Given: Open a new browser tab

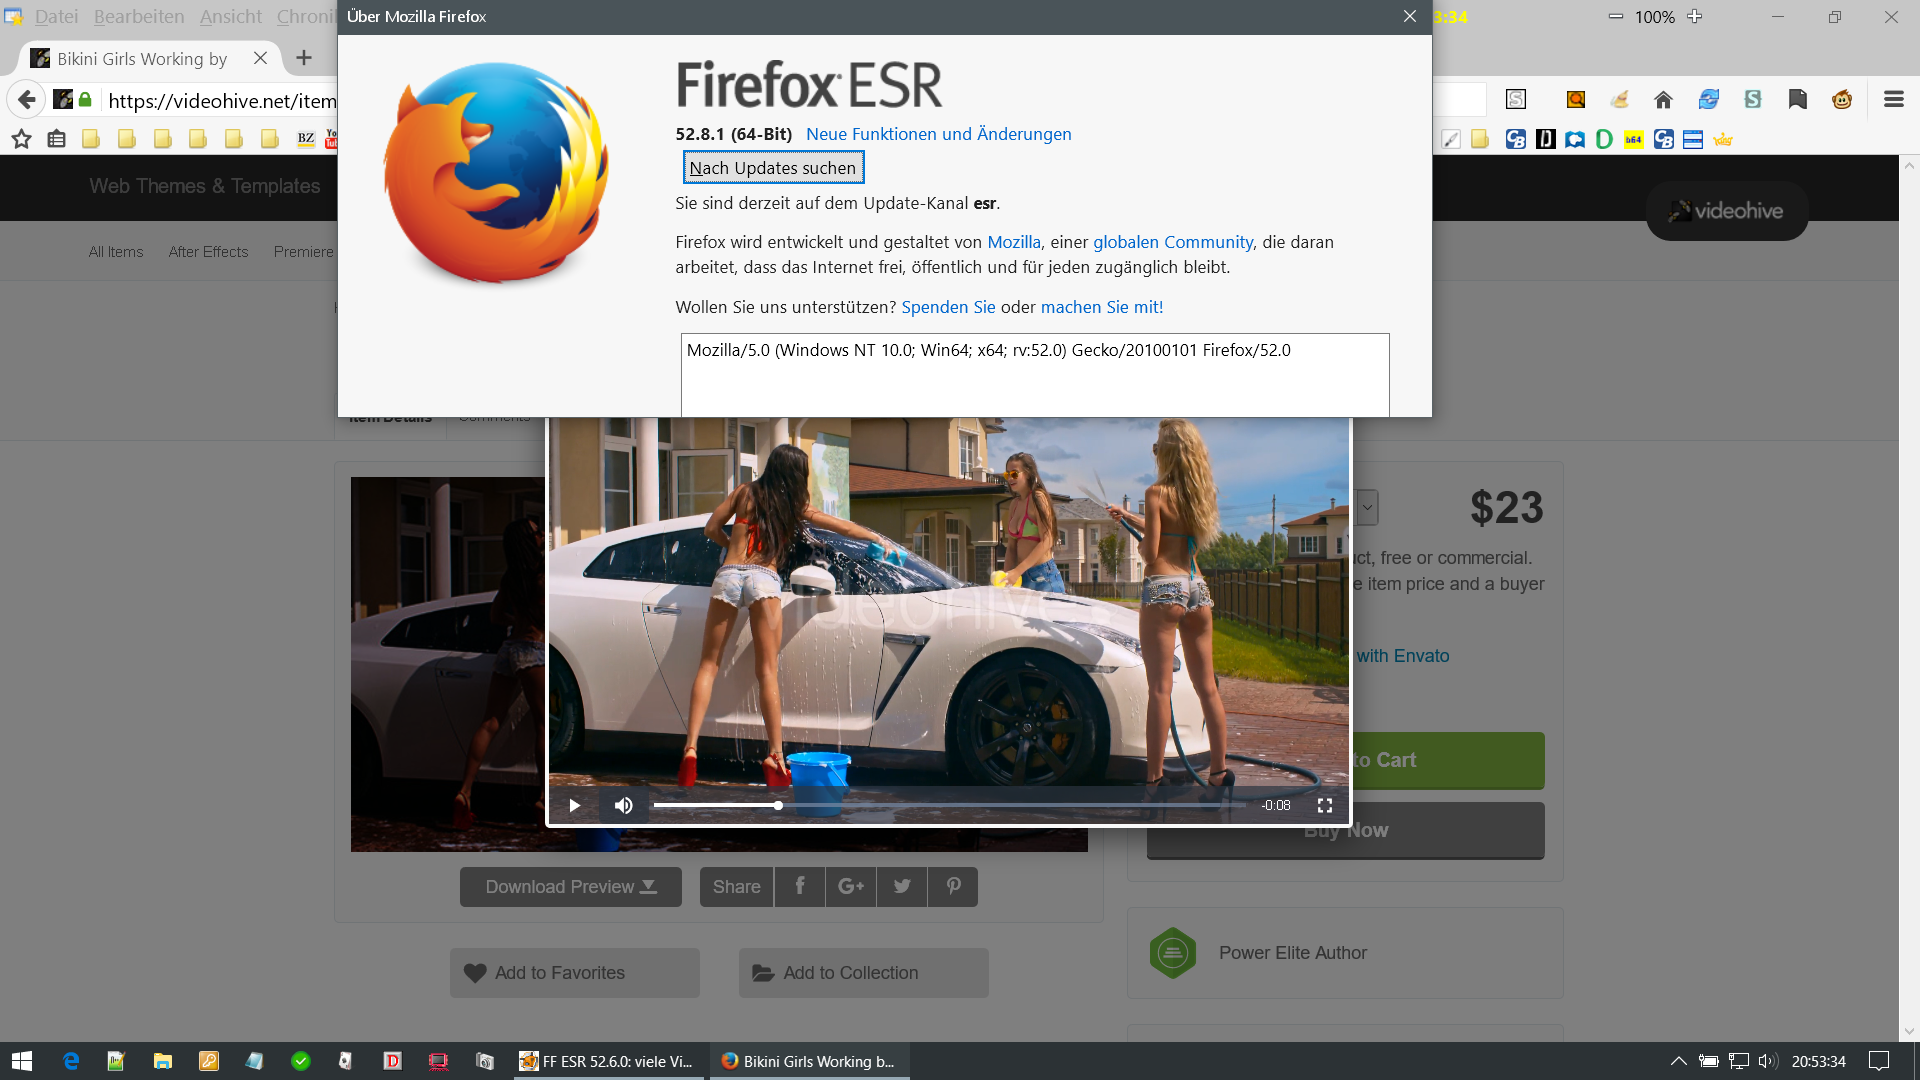Looking at the screenshot, I should [x=304, y=58].
